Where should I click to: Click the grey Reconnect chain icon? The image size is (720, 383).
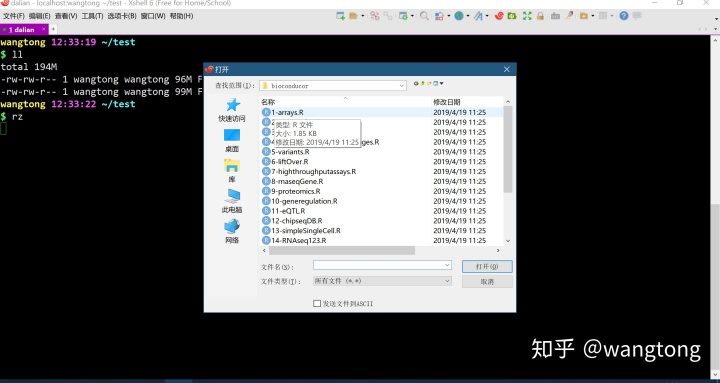388,16
